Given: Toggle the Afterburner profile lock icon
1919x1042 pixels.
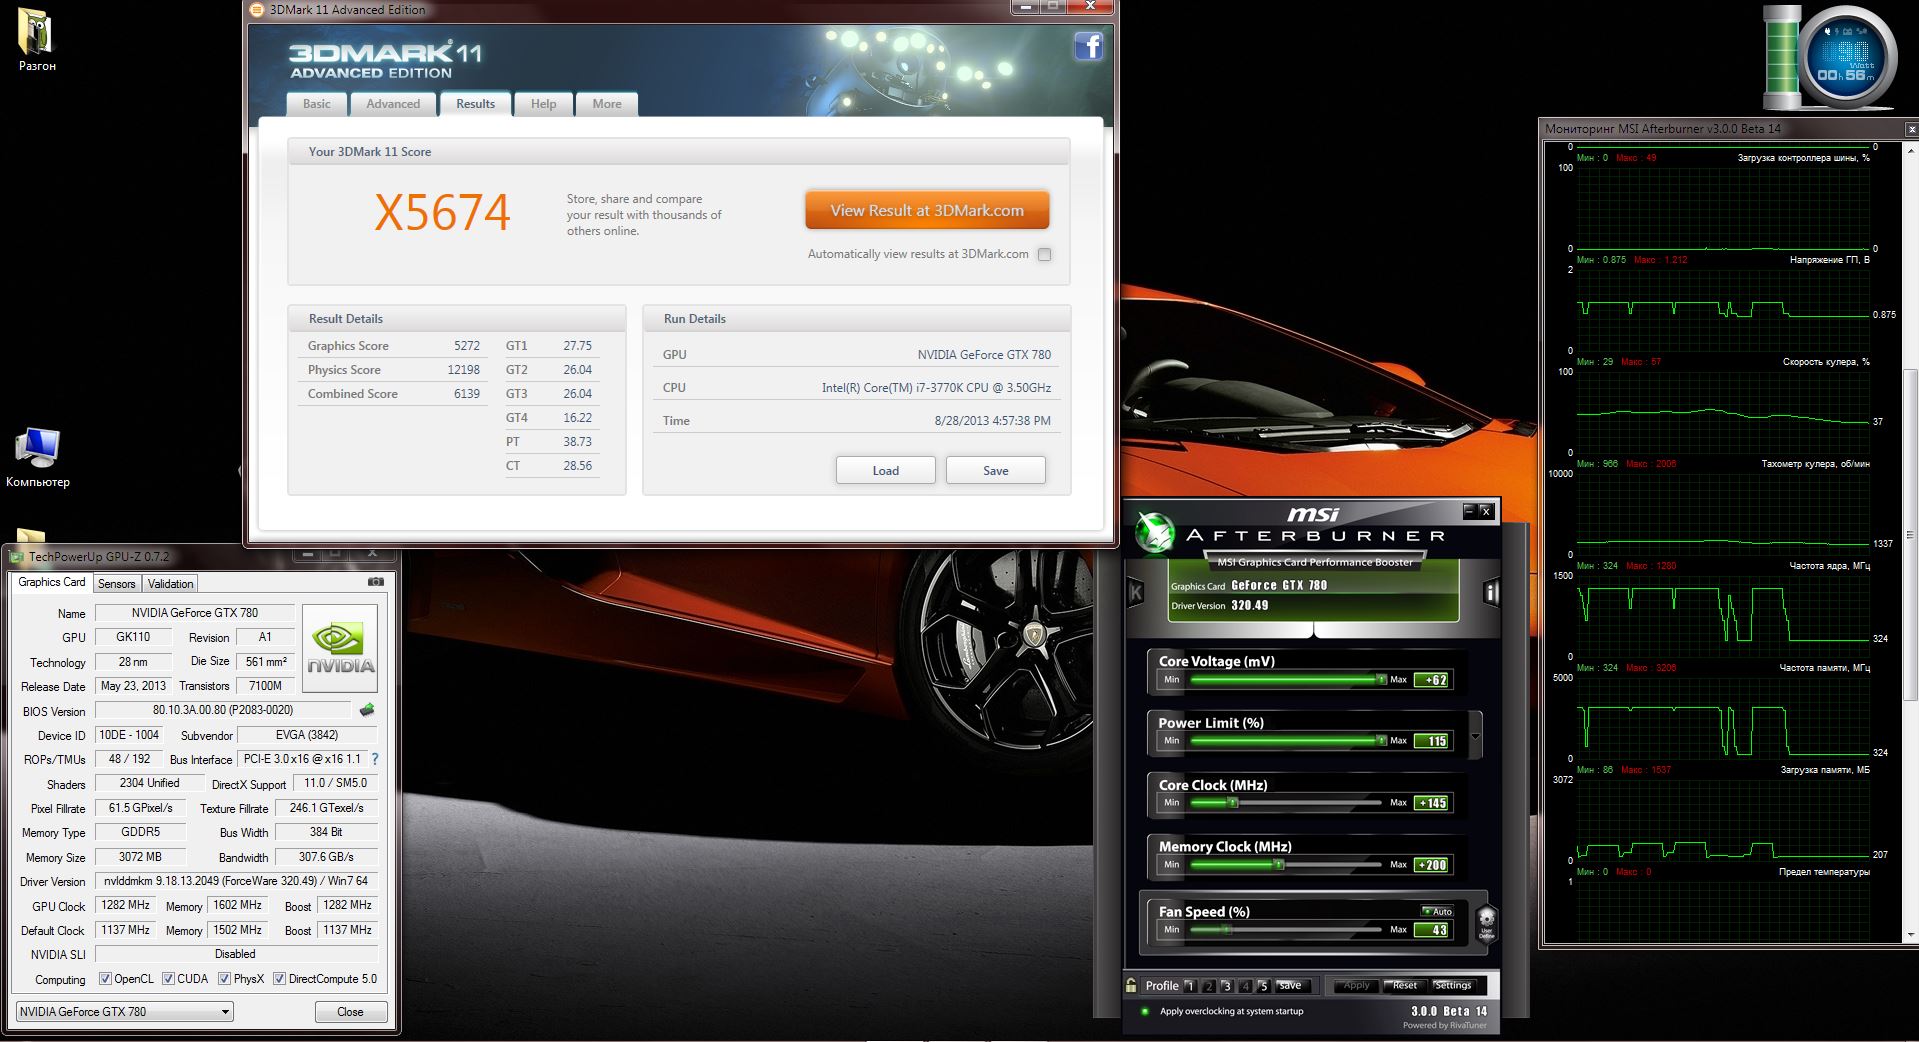Looking at the screenshot, I should pyautogui.click(x=1131, y=985).
